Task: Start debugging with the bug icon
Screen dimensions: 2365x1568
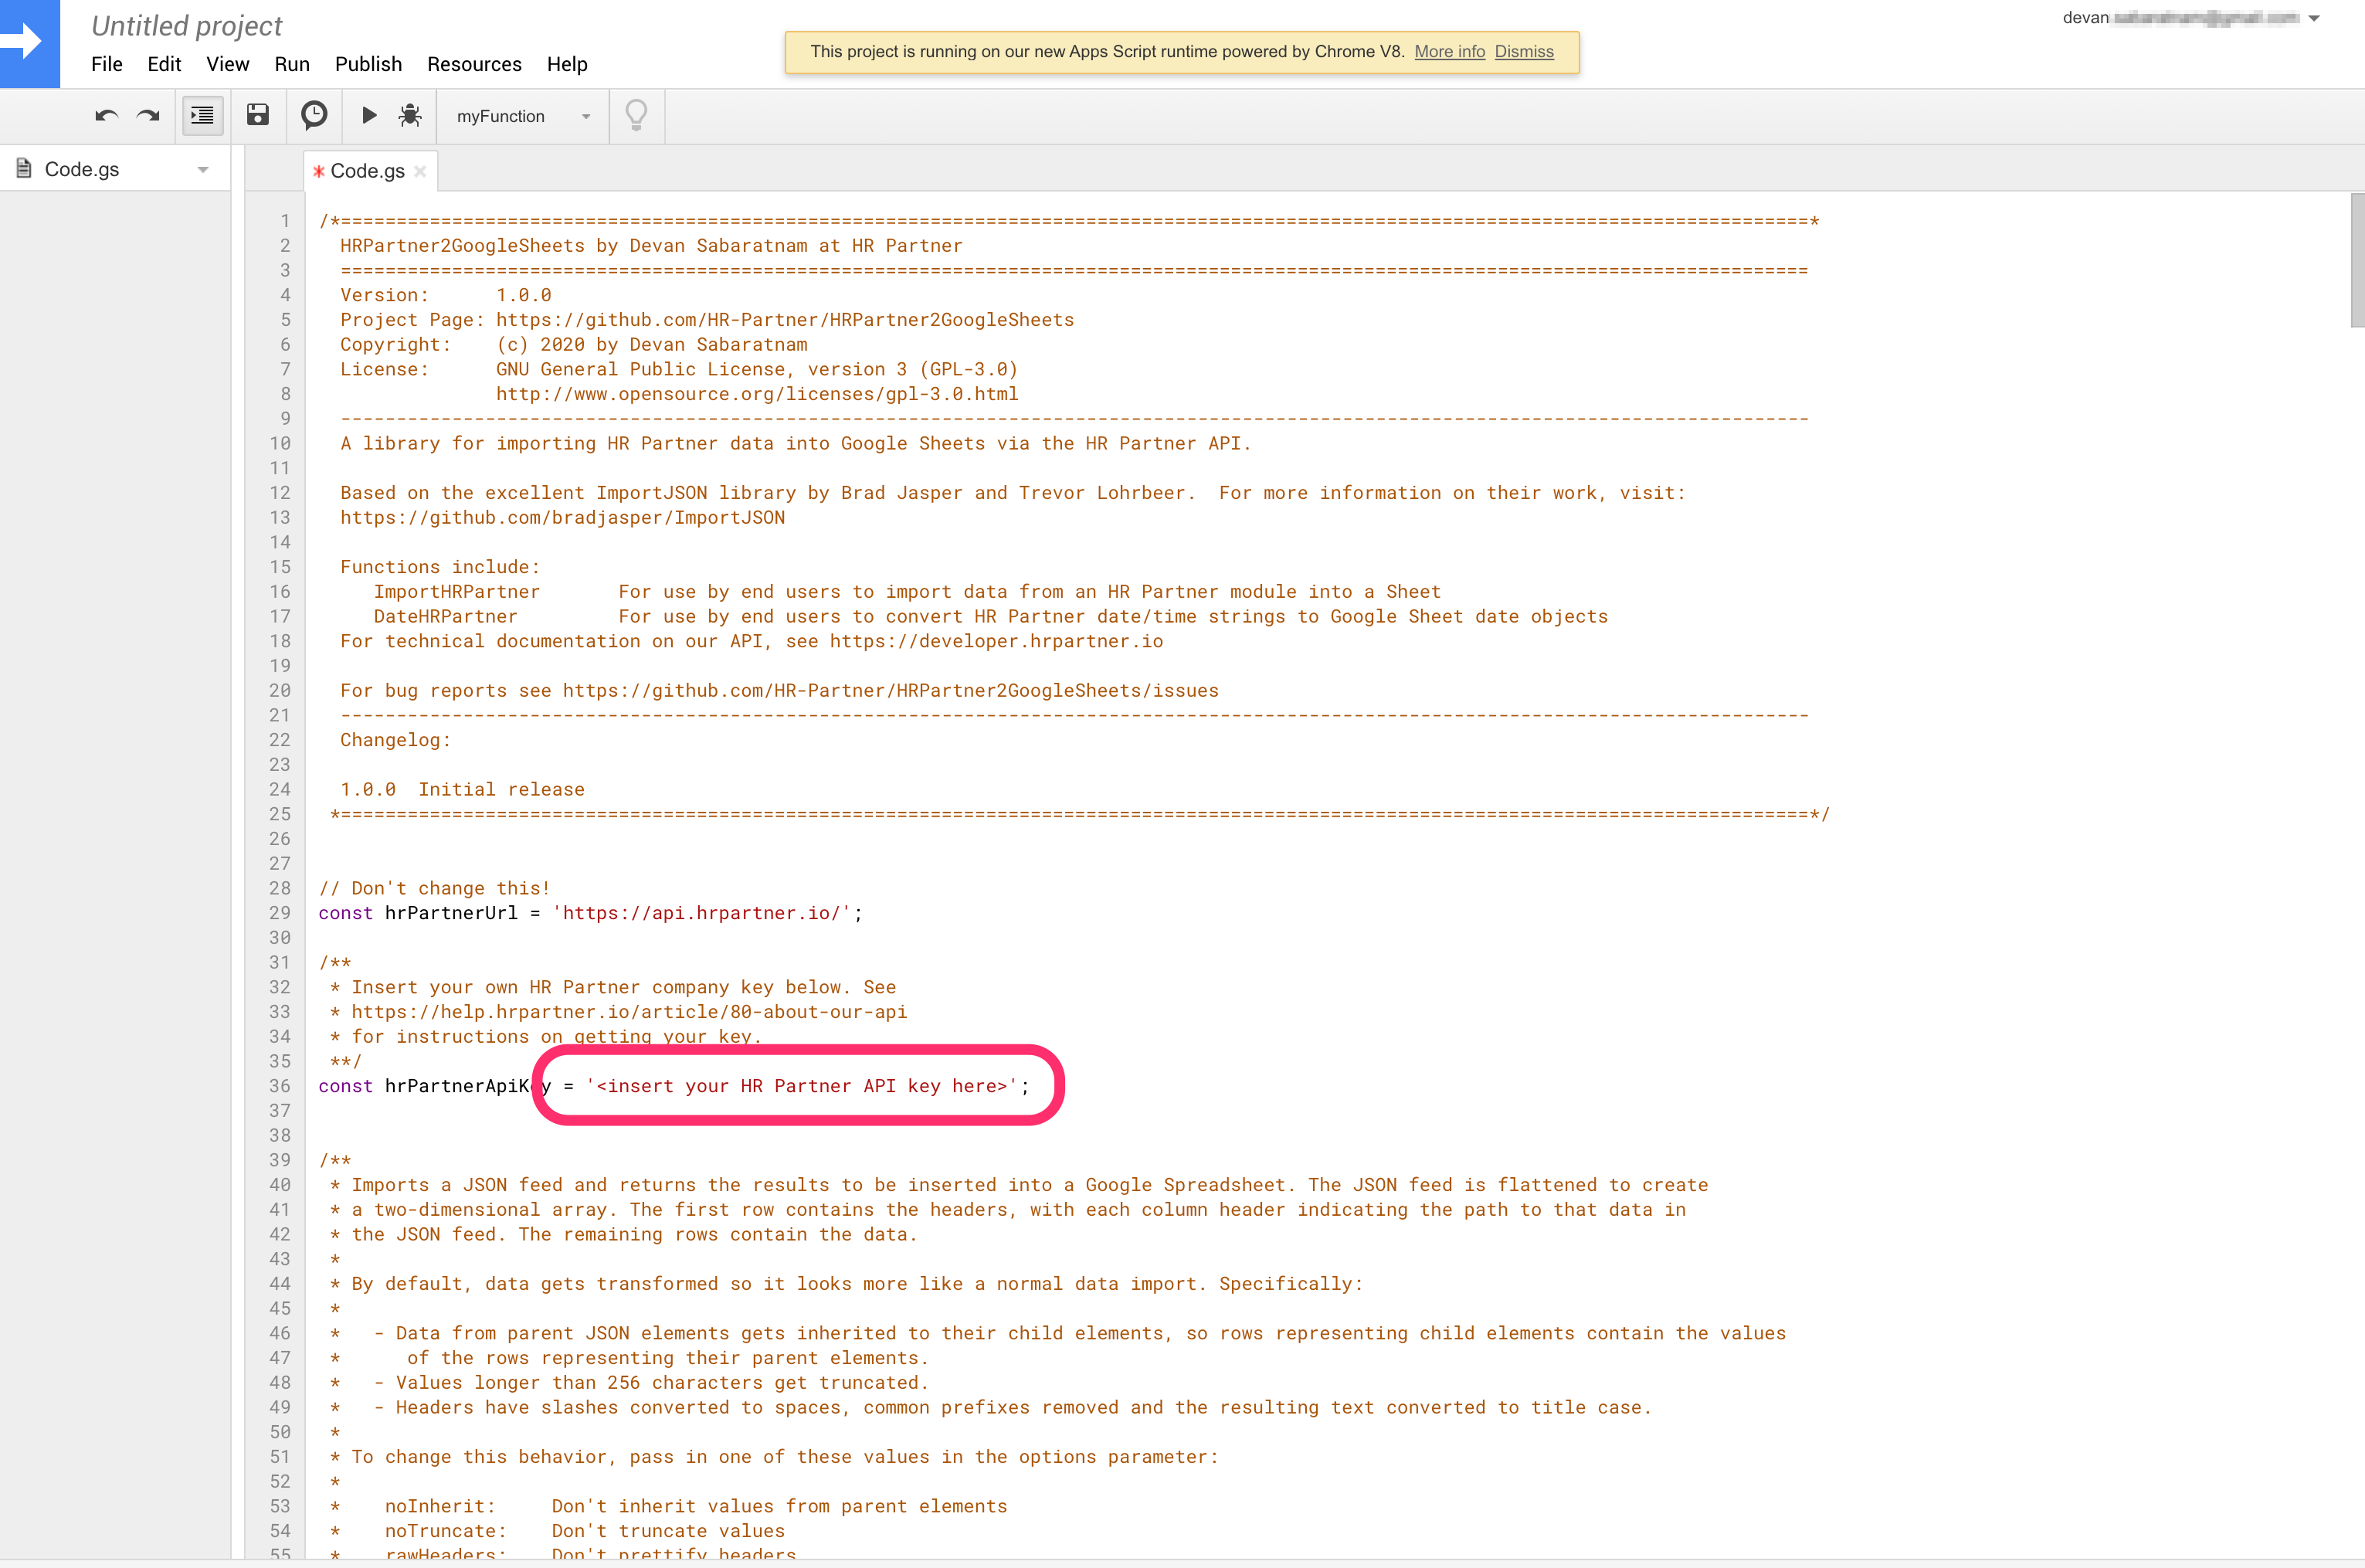Action: pyautogui.click(x=410, y=115)
